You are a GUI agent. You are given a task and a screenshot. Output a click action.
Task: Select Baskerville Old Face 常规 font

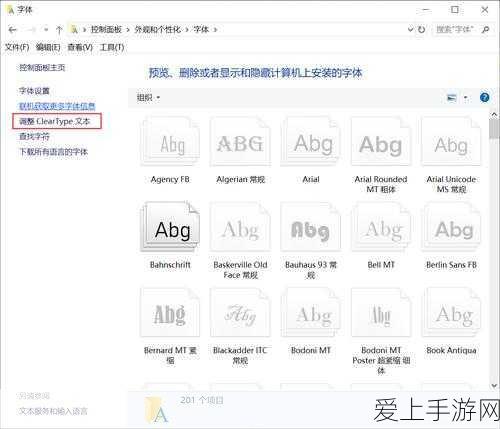click(240, 227)
